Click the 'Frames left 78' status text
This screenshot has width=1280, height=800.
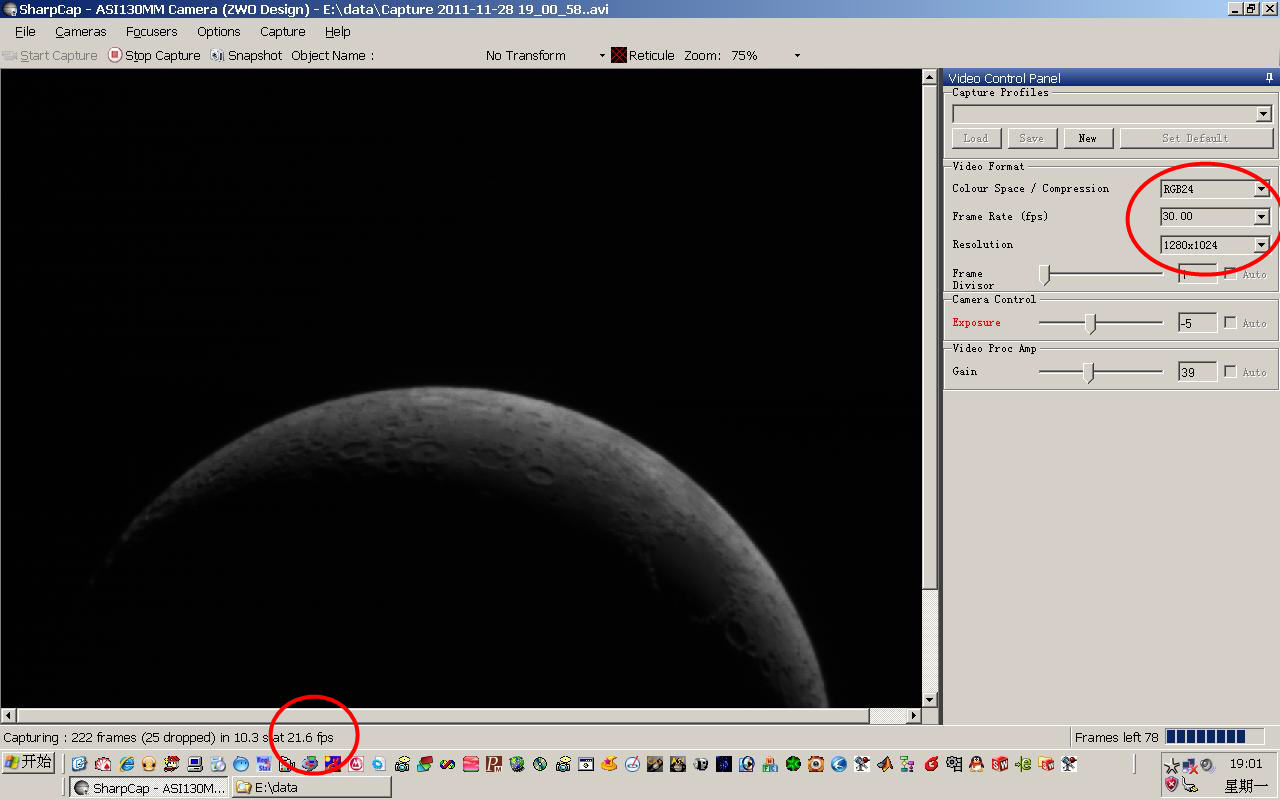point(1116,737)
